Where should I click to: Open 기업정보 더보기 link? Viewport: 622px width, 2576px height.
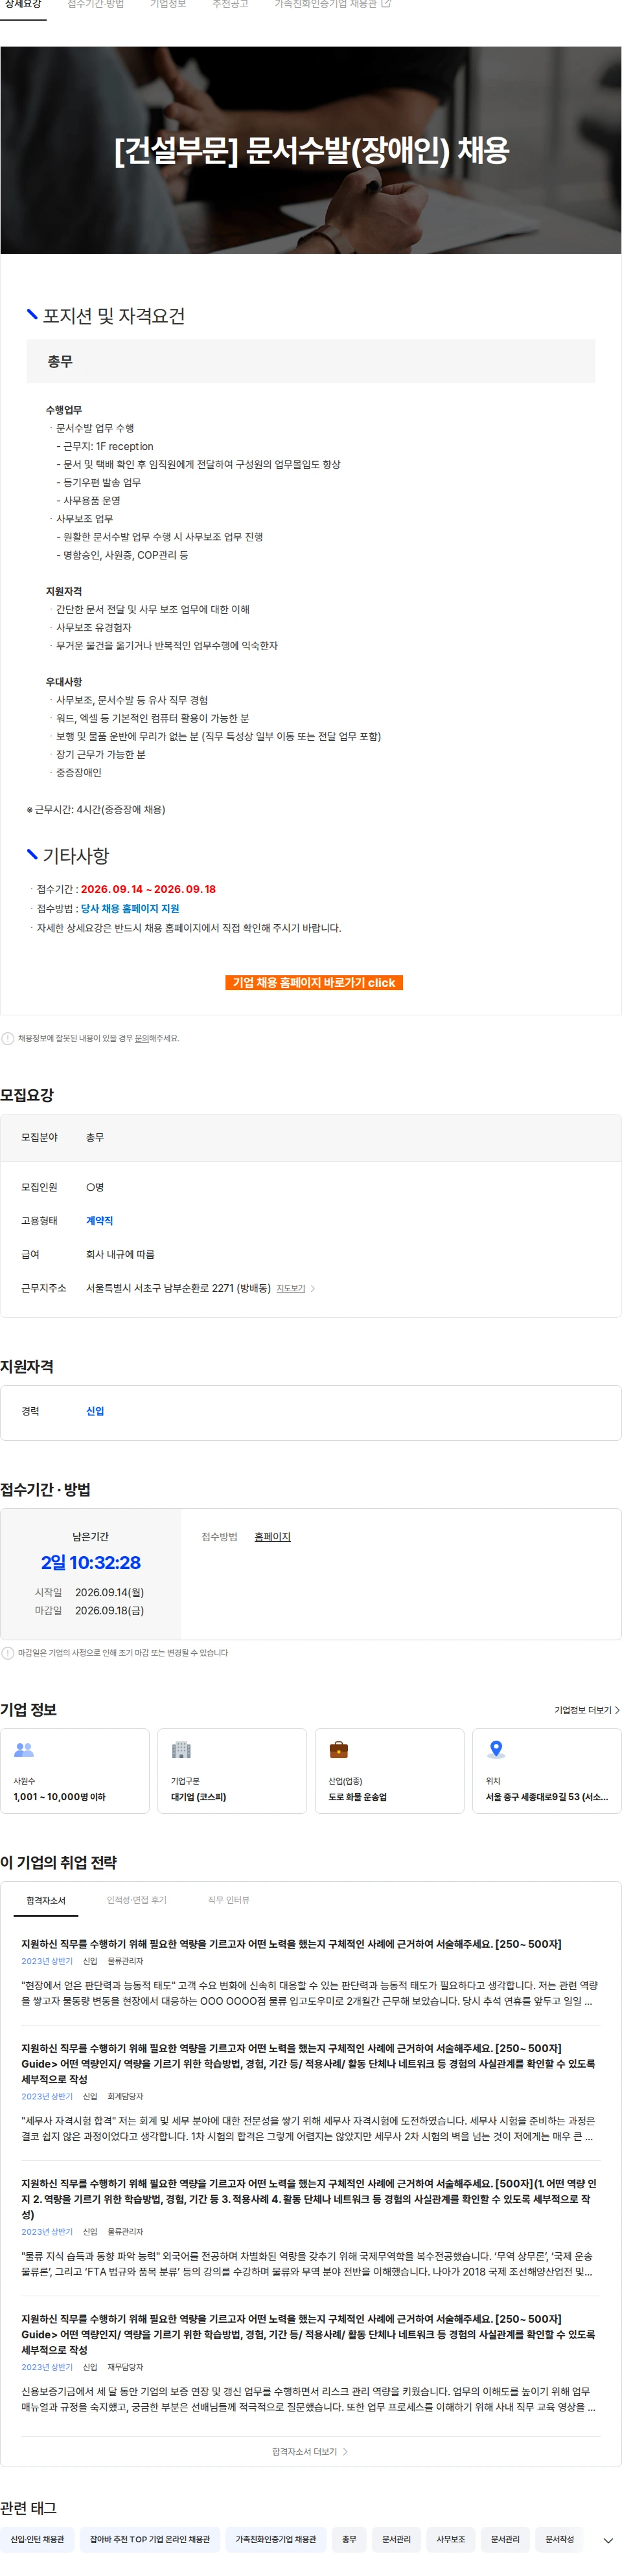[x=587, y=1710]
